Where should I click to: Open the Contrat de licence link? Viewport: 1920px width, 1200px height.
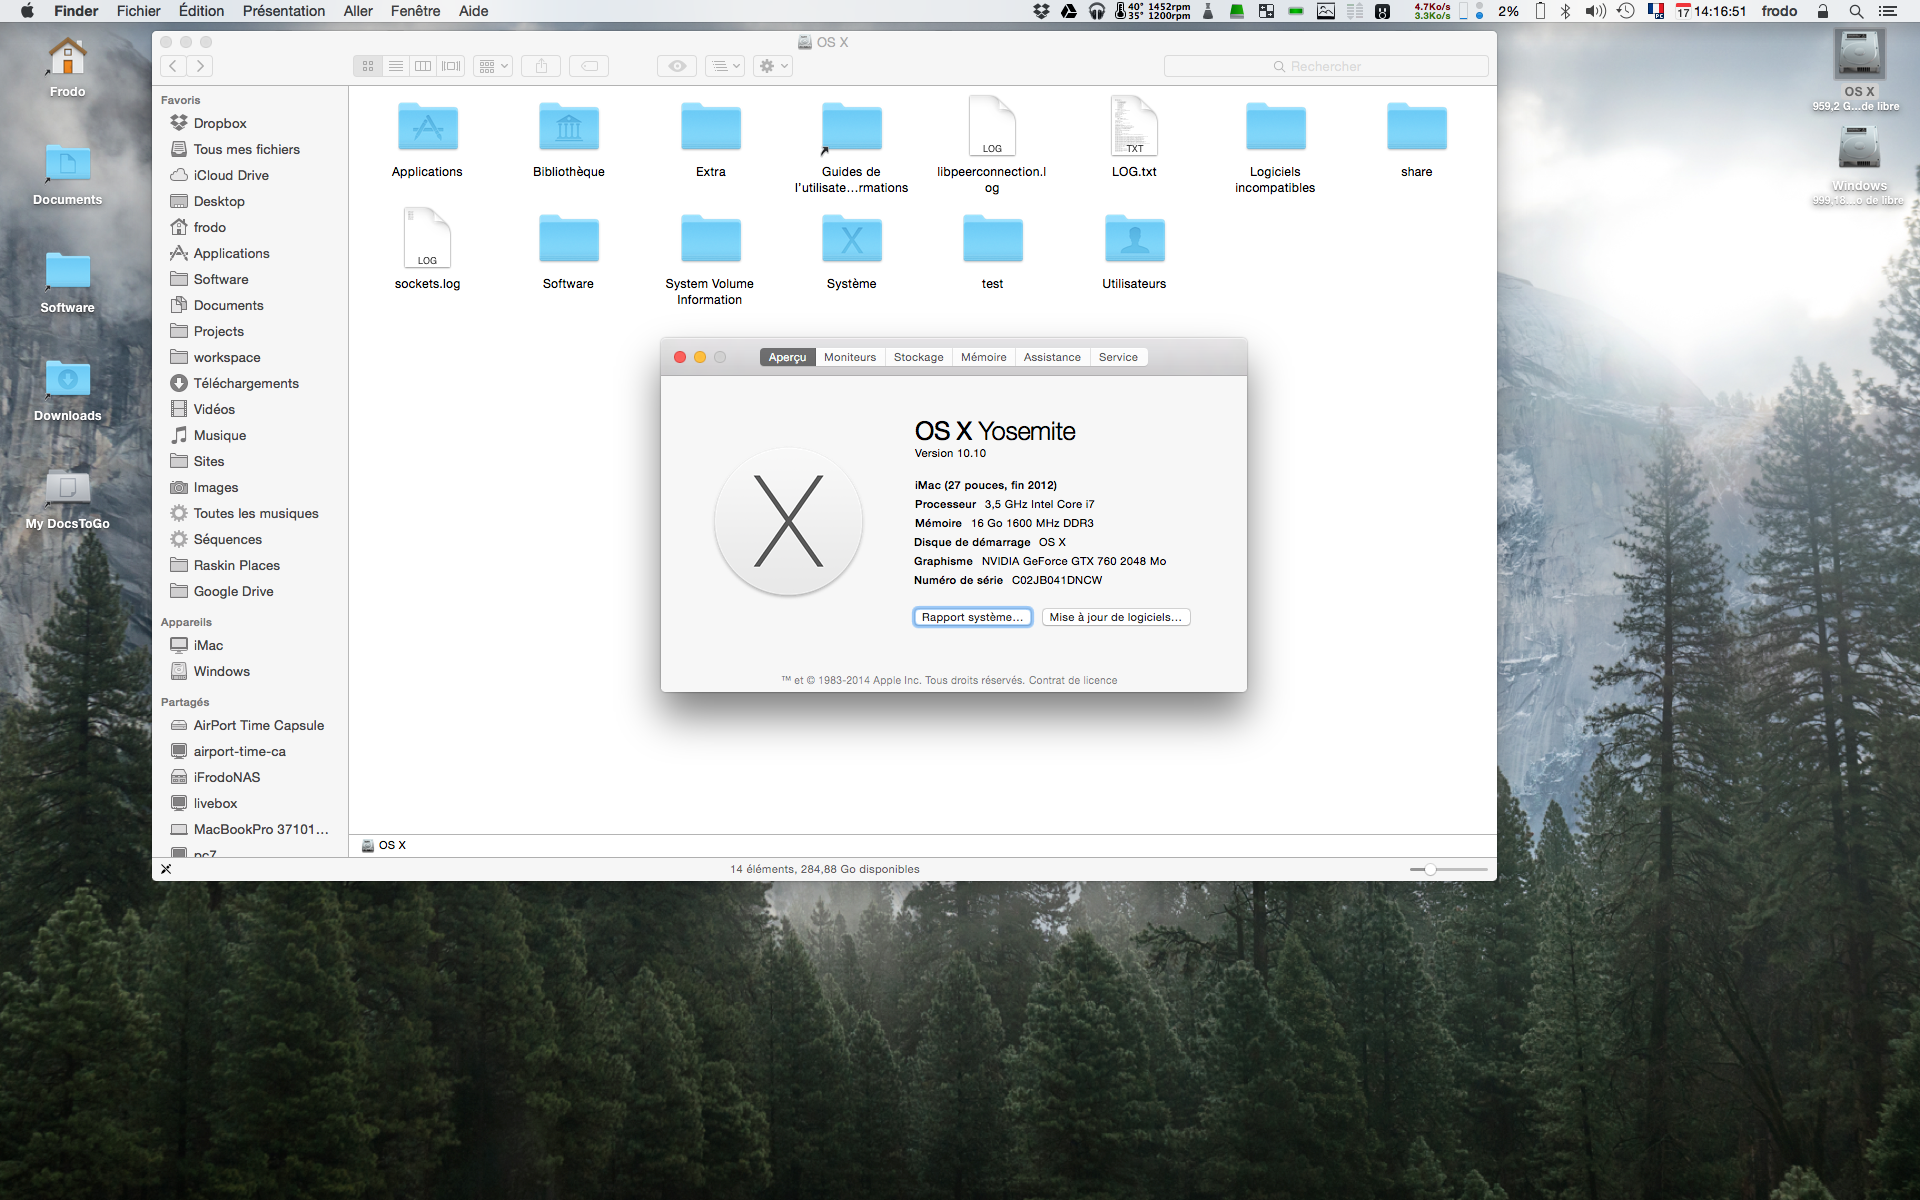click(x=1073, y=680)
